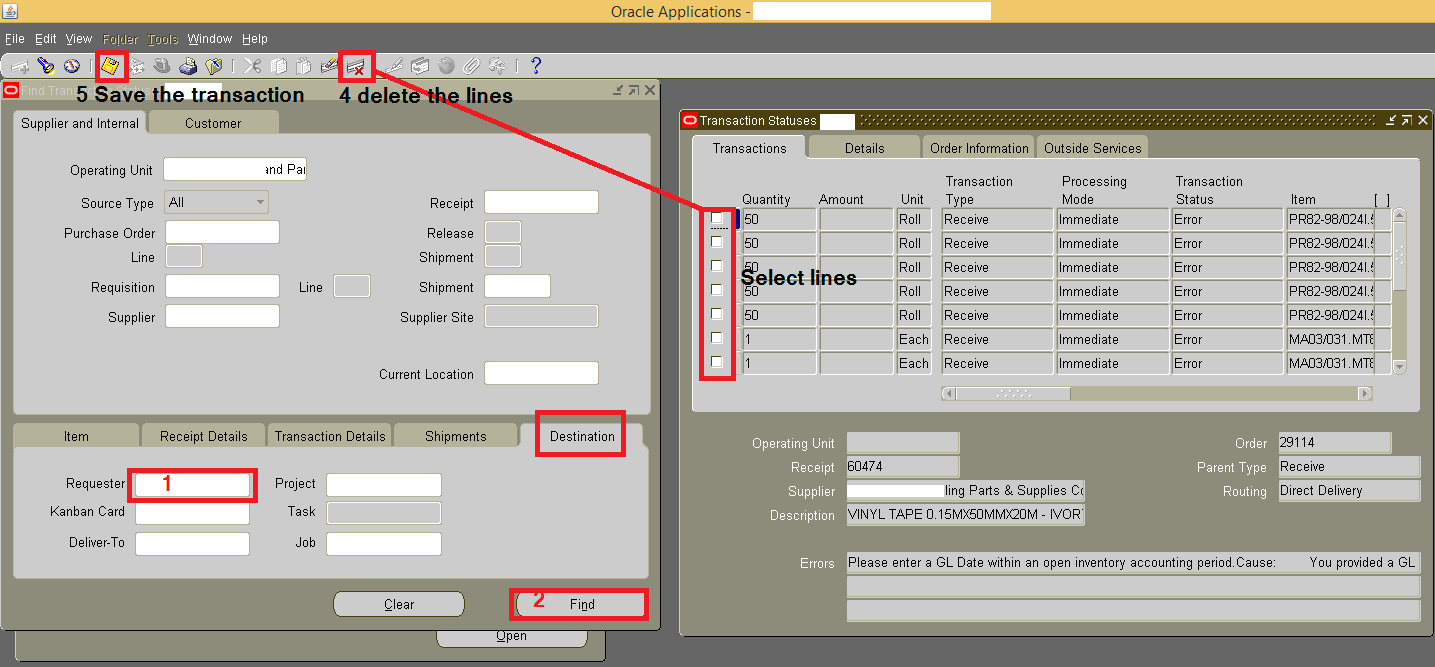Click the Find button
The image size is (1435, 667).
click(582, 604)
